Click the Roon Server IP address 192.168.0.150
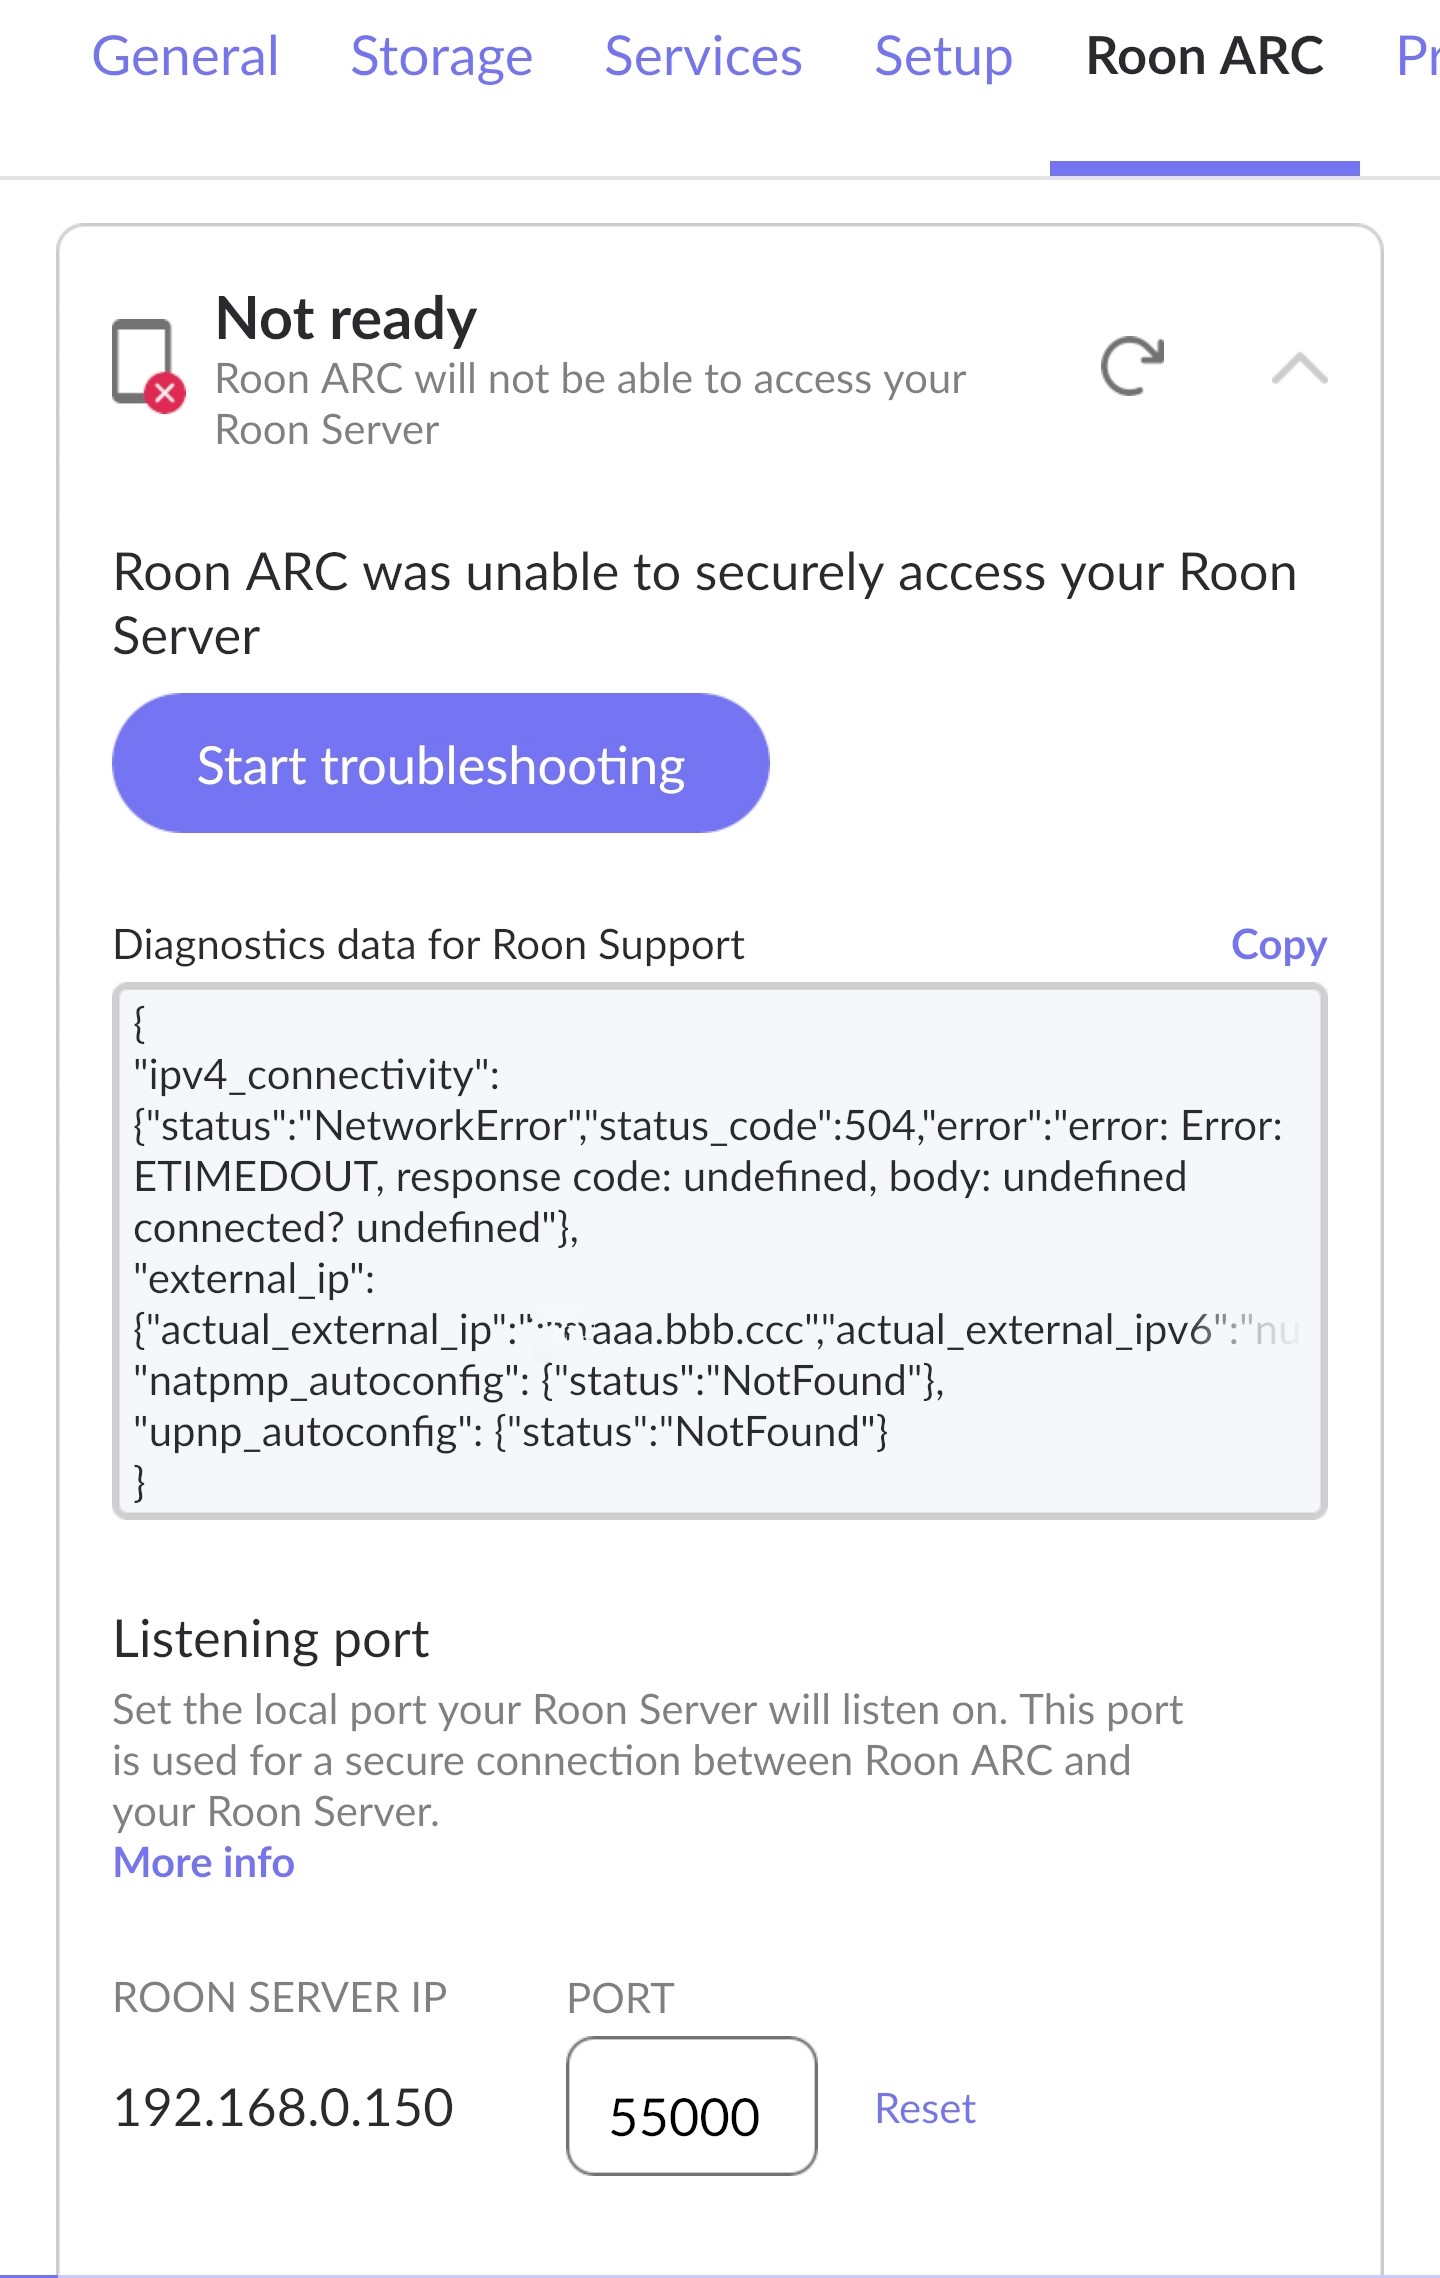 click(x=283, y=2107)
